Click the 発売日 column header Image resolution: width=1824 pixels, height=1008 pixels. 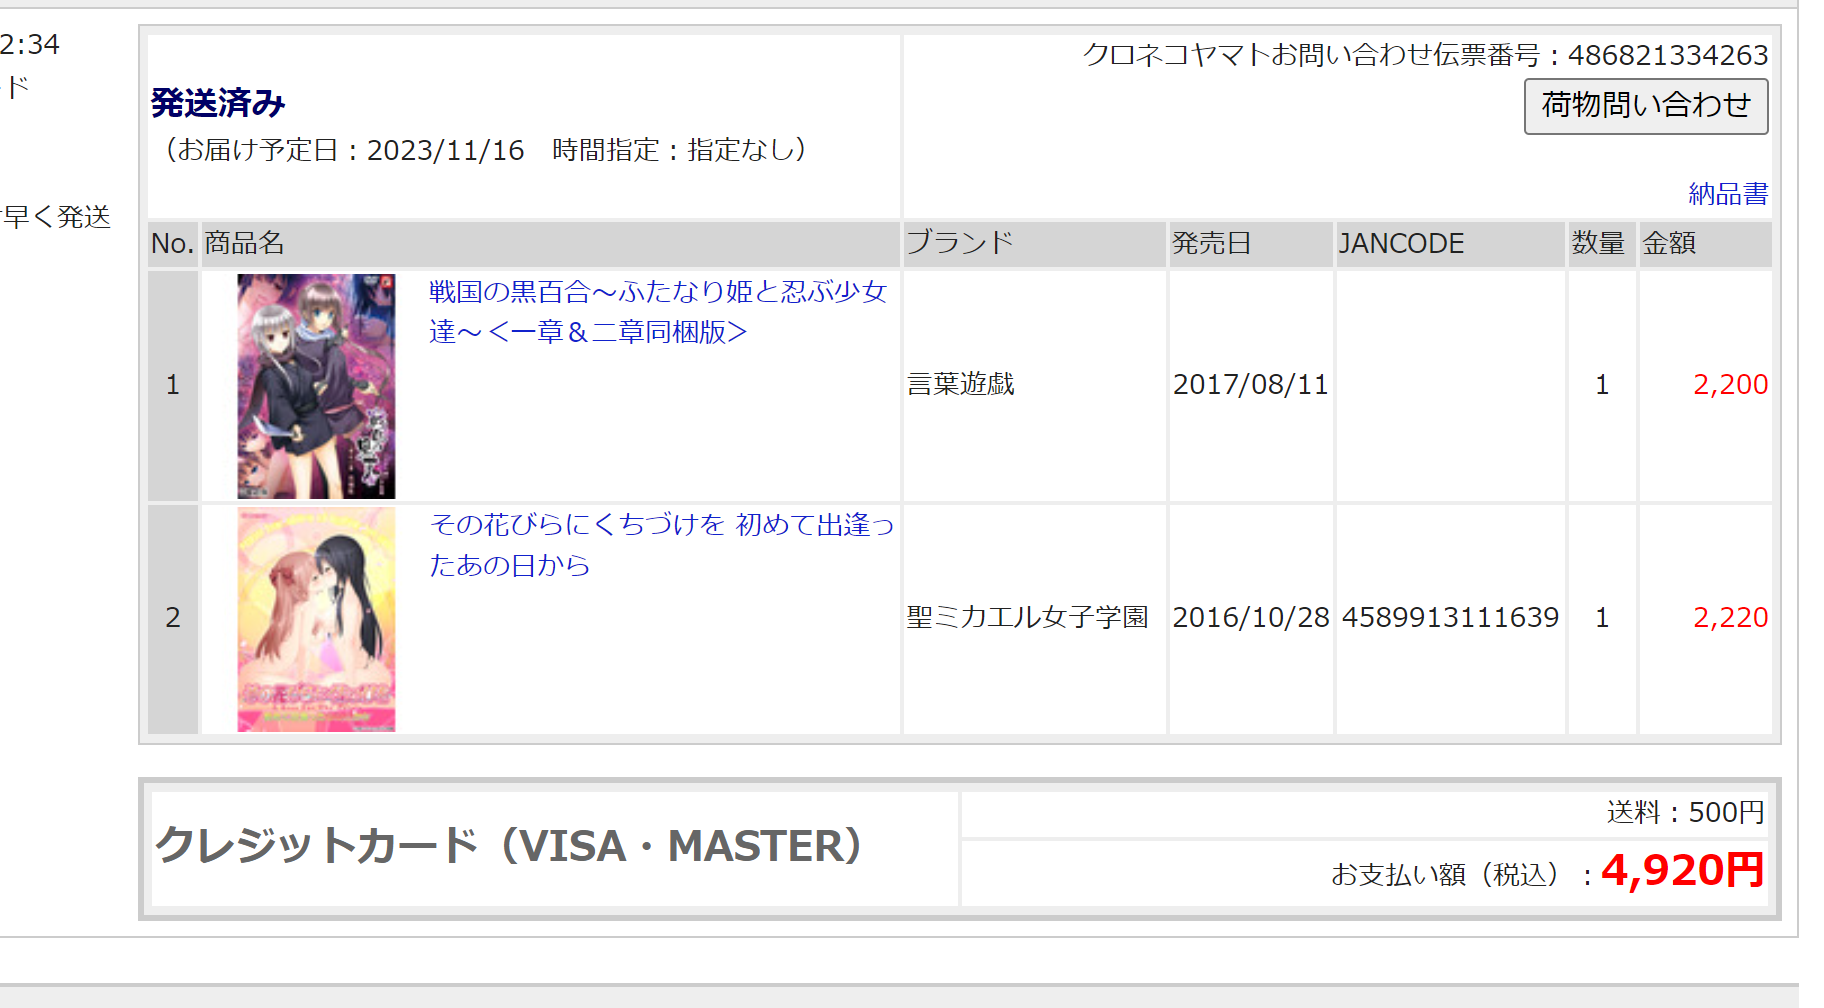tap(1211, 243)
